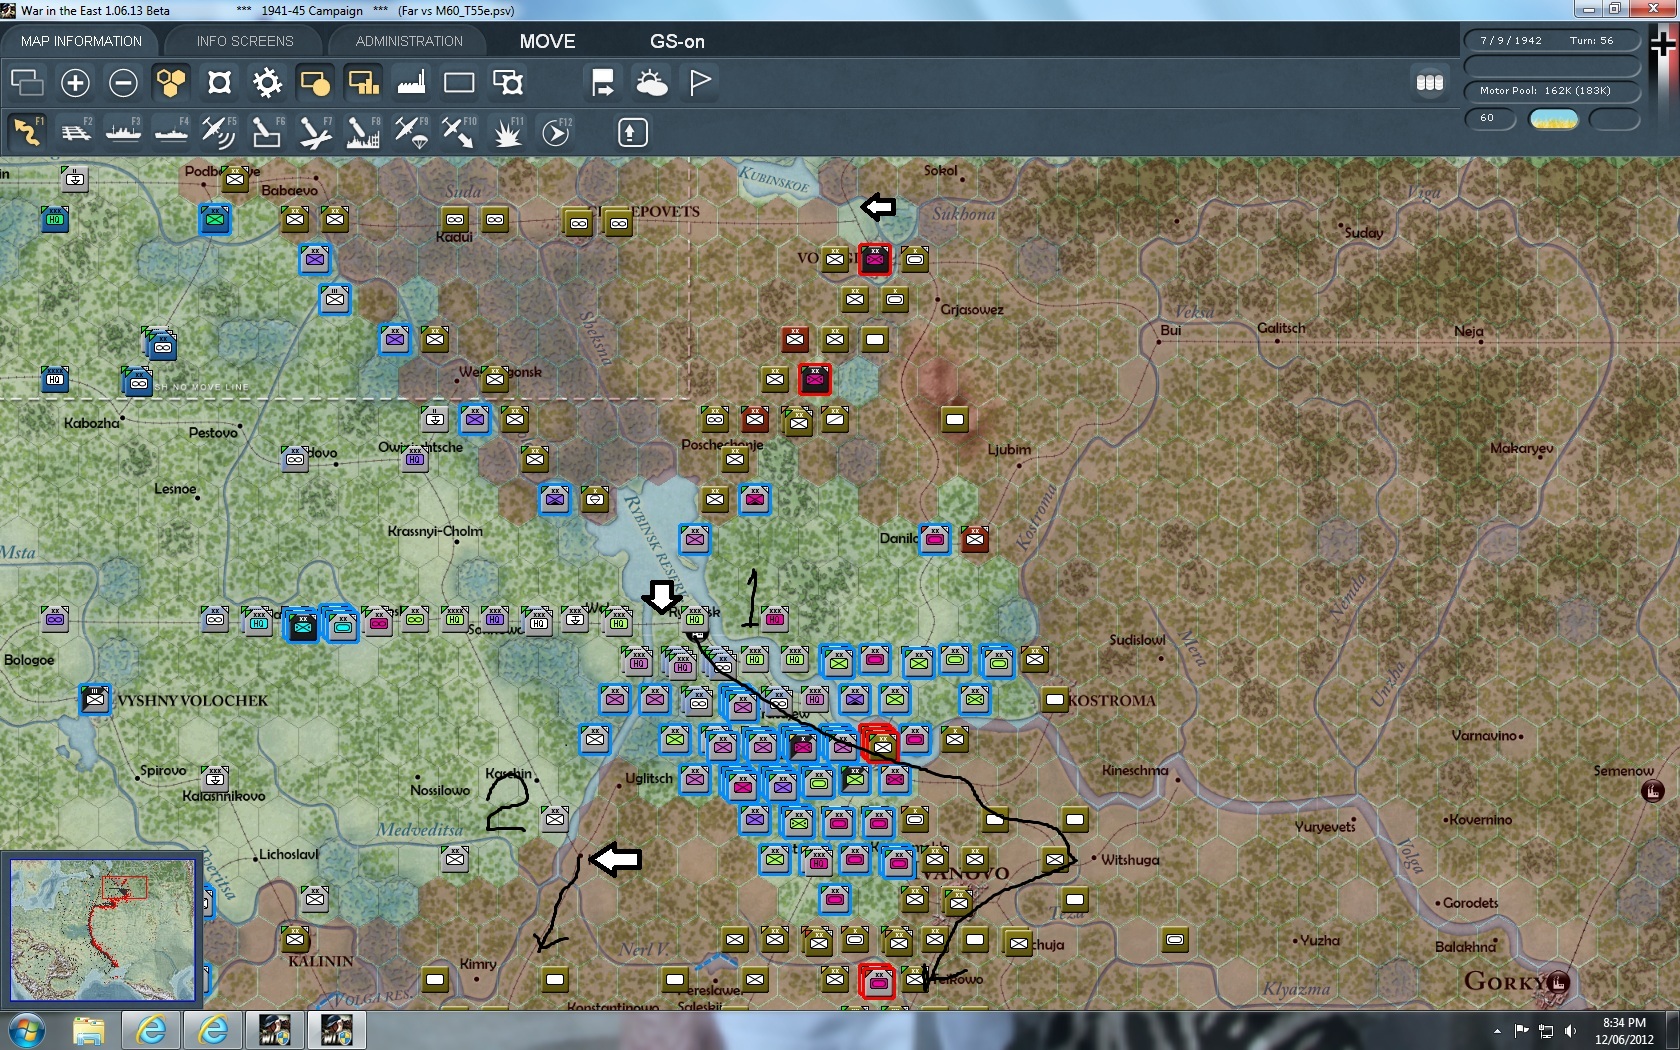Select the F9 aircraft with parachute mode
Viewport: 1680px width, 1050px height.
point(411,132)
